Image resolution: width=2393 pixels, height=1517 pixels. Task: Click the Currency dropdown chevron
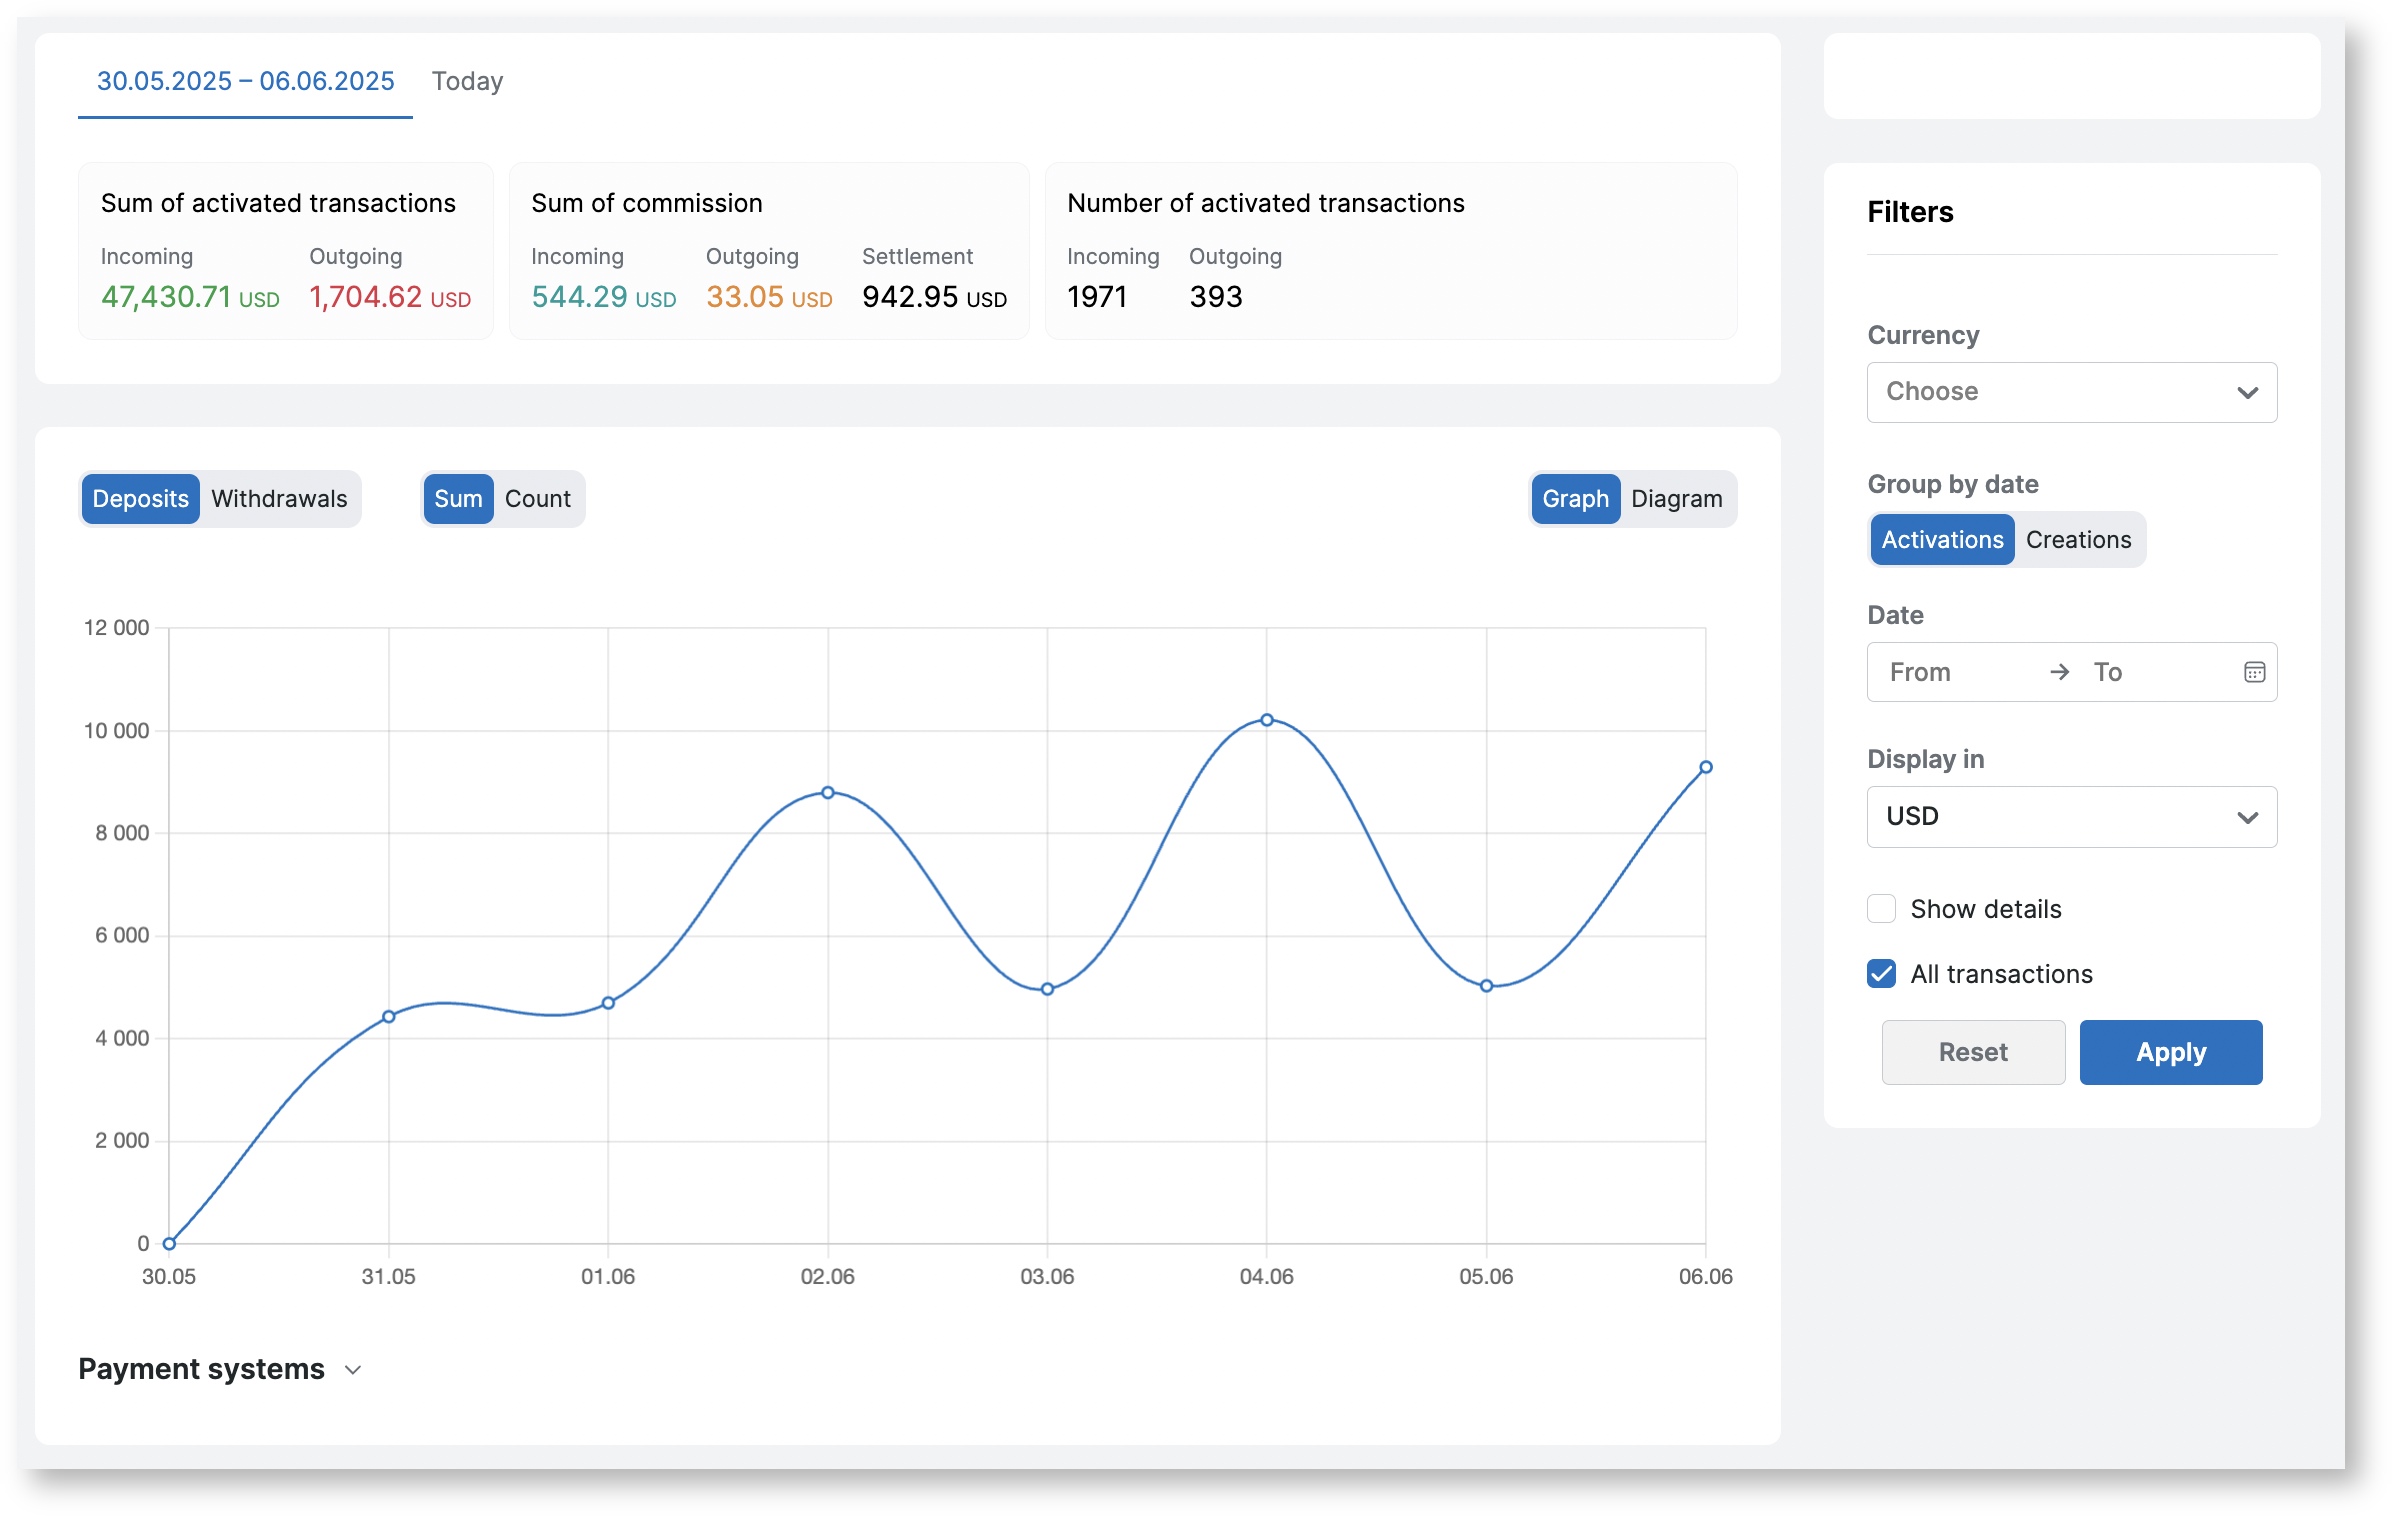tap(2247, 392)
